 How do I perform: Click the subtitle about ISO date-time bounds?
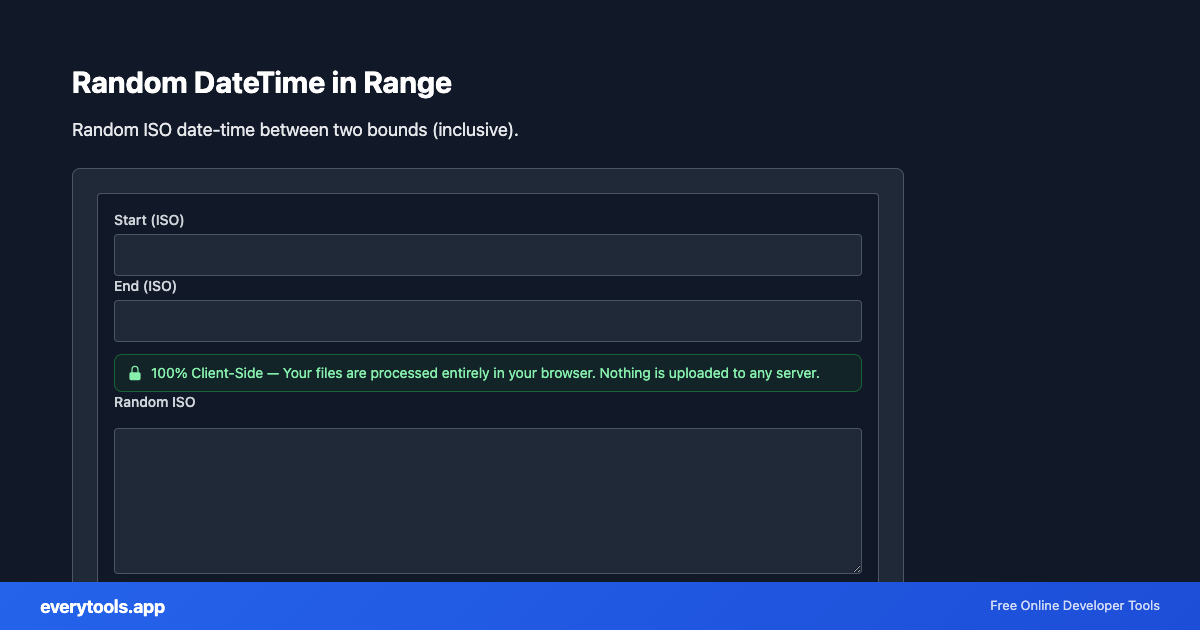pos(294,130)
